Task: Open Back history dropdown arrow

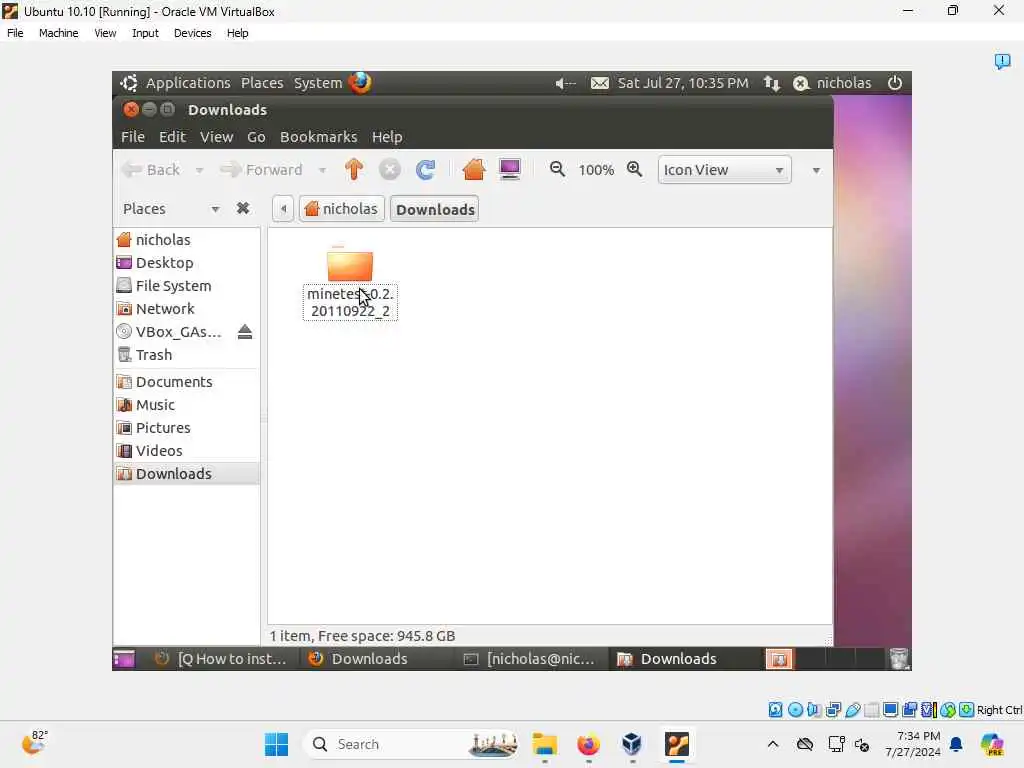Action: (199, 170)
